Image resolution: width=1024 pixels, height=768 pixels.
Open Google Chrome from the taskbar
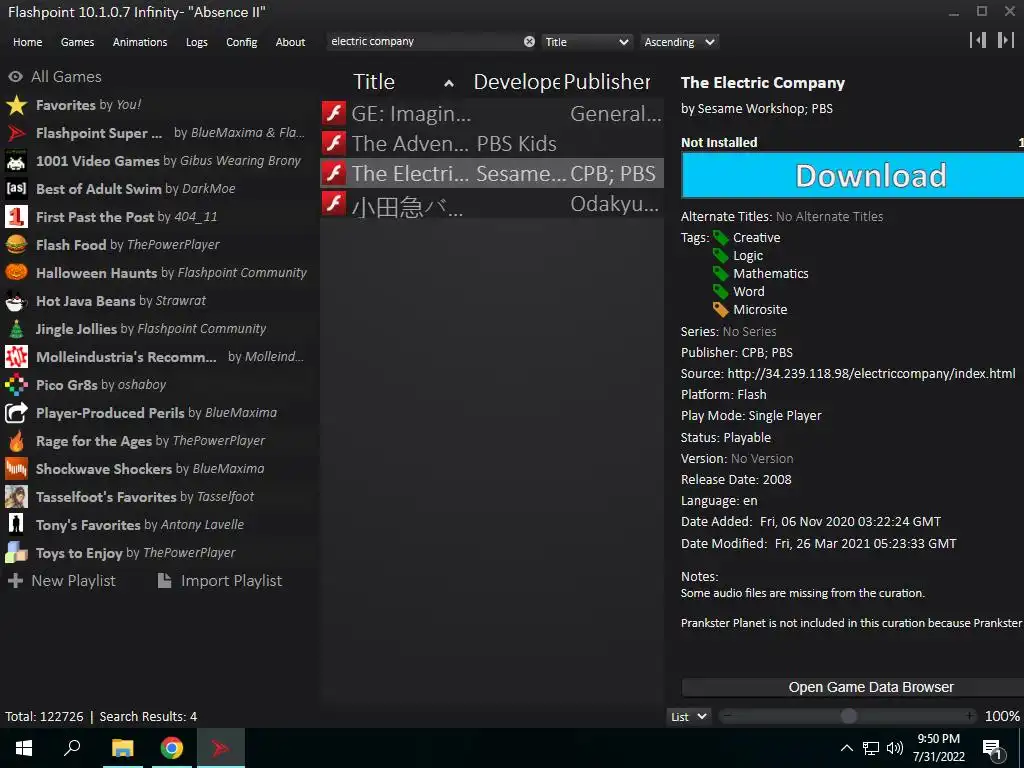pyautogui.click(x=172, y=748)
